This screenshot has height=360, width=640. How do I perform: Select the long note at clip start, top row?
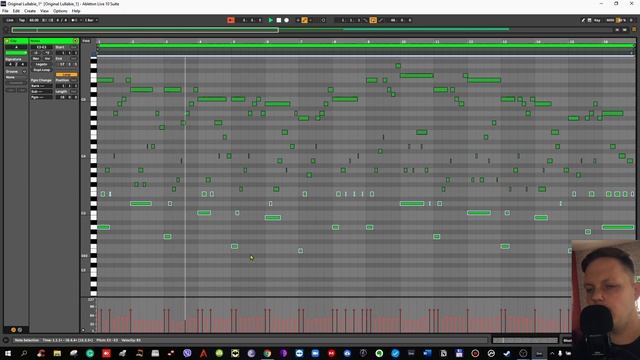(x=105, y=80)
